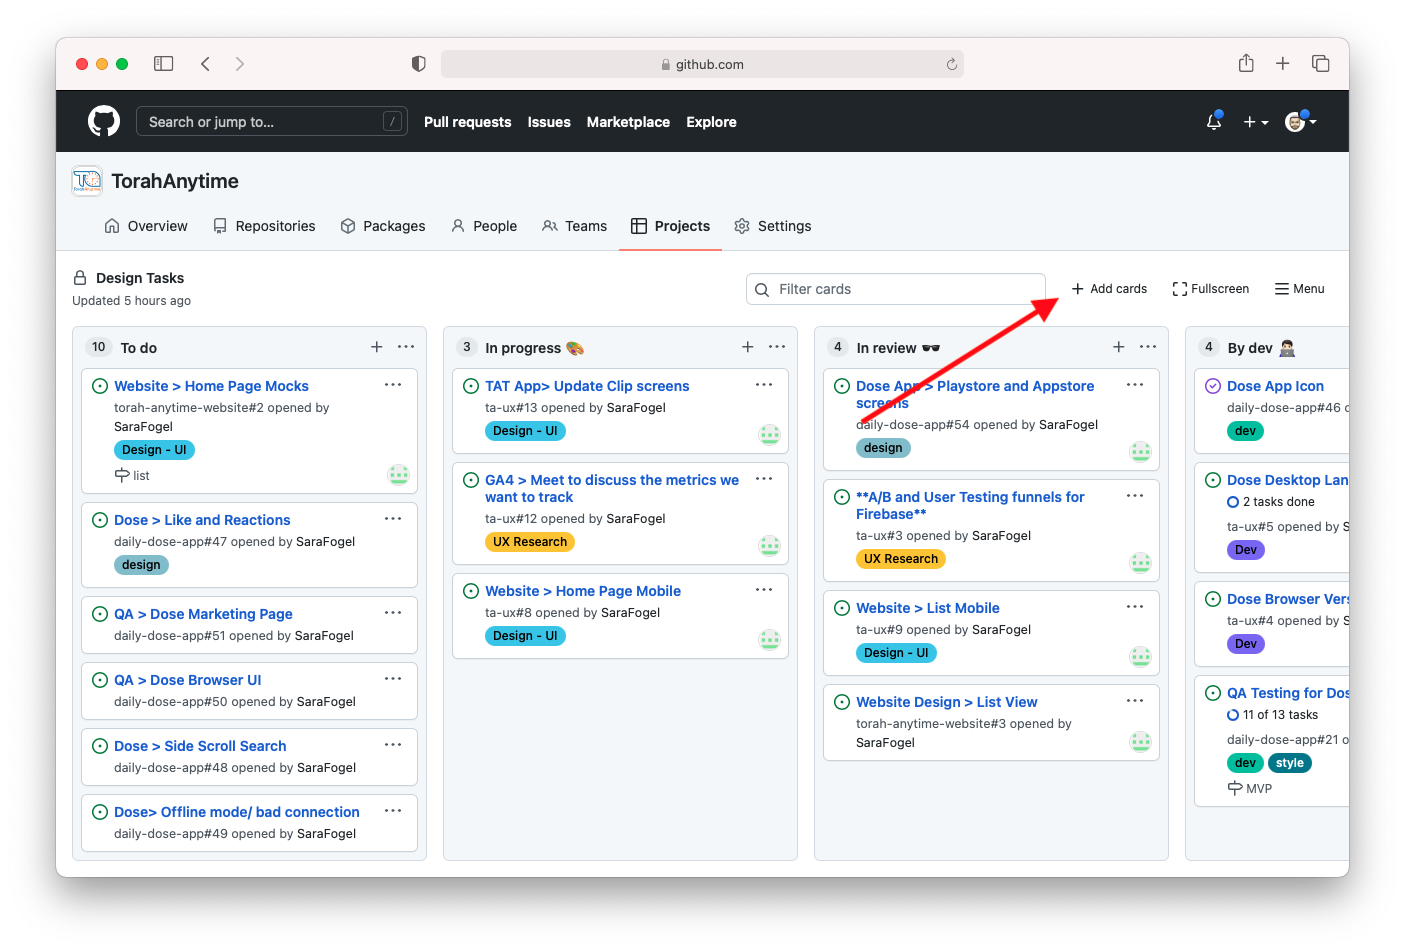
Task: Reload the page
Action: [x=952, y=64]
